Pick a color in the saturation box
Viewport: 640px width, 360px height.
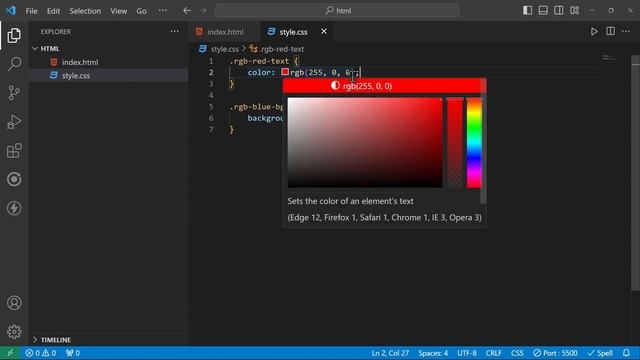tap(365, 142)
